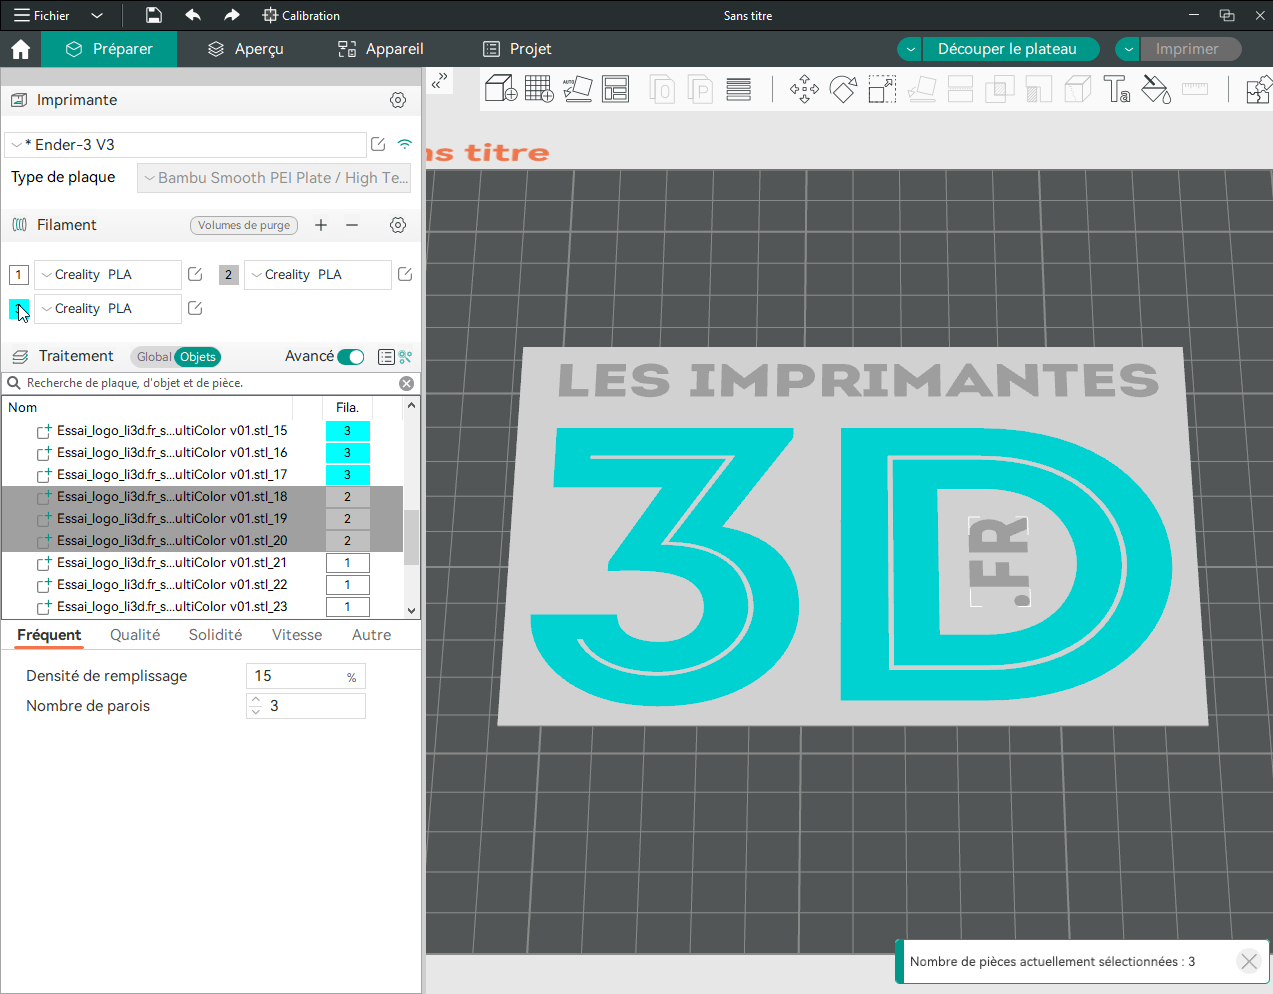Open the parameter list icon beside Avancé
Viewport: 1273px width, 994px height.
click(x=386, y=357)
